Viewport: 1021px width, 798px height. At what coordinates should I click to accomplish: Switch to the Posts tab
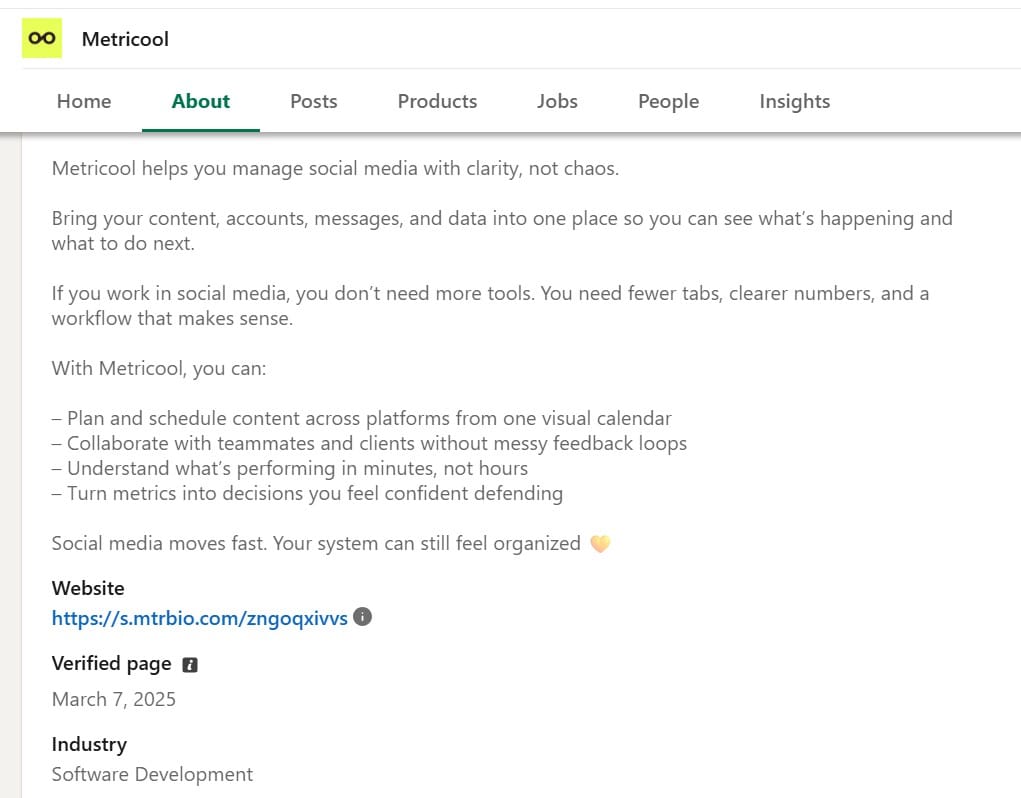coord(314,101)
